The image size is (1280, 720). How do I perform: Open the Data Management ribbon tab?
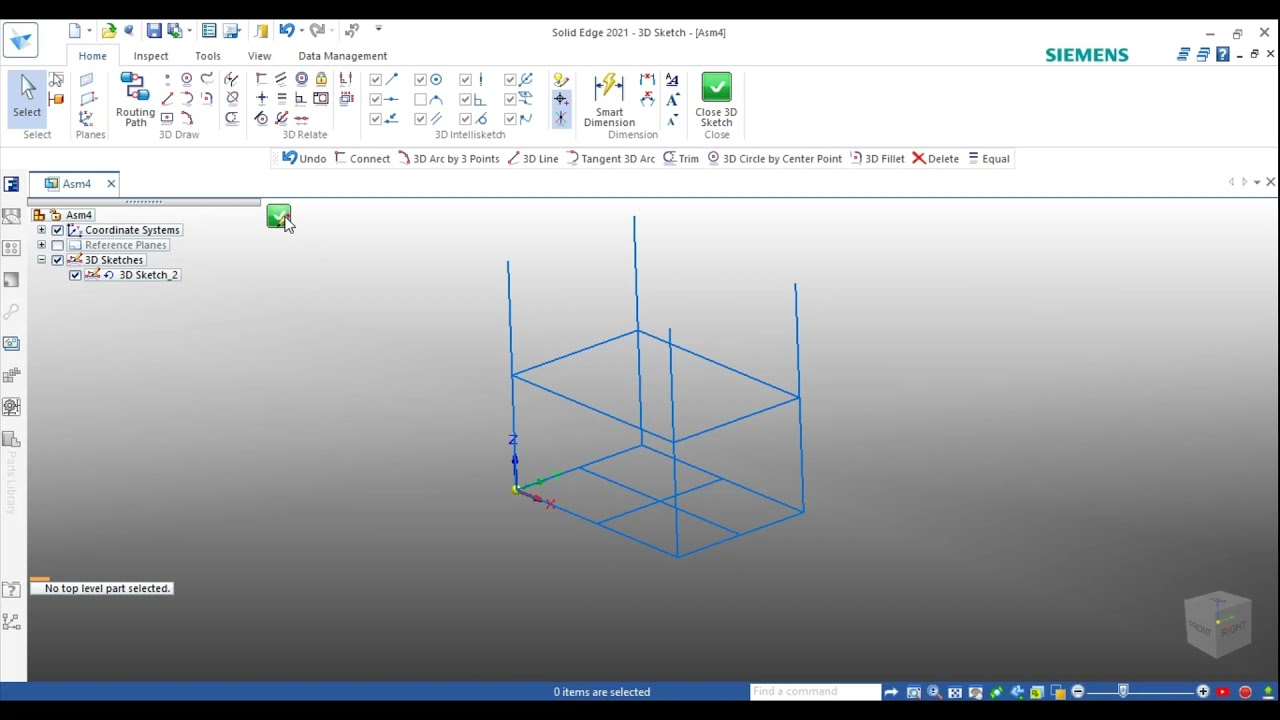(342, 56)
